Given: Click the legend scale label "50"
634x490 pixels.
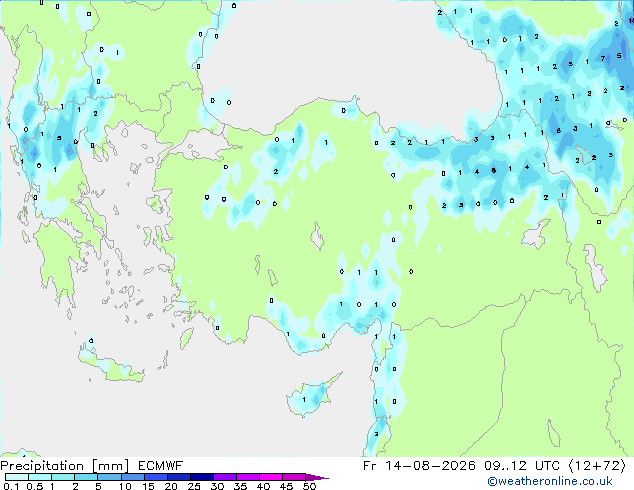Looking at the screenshot, I should click(309, 486).
